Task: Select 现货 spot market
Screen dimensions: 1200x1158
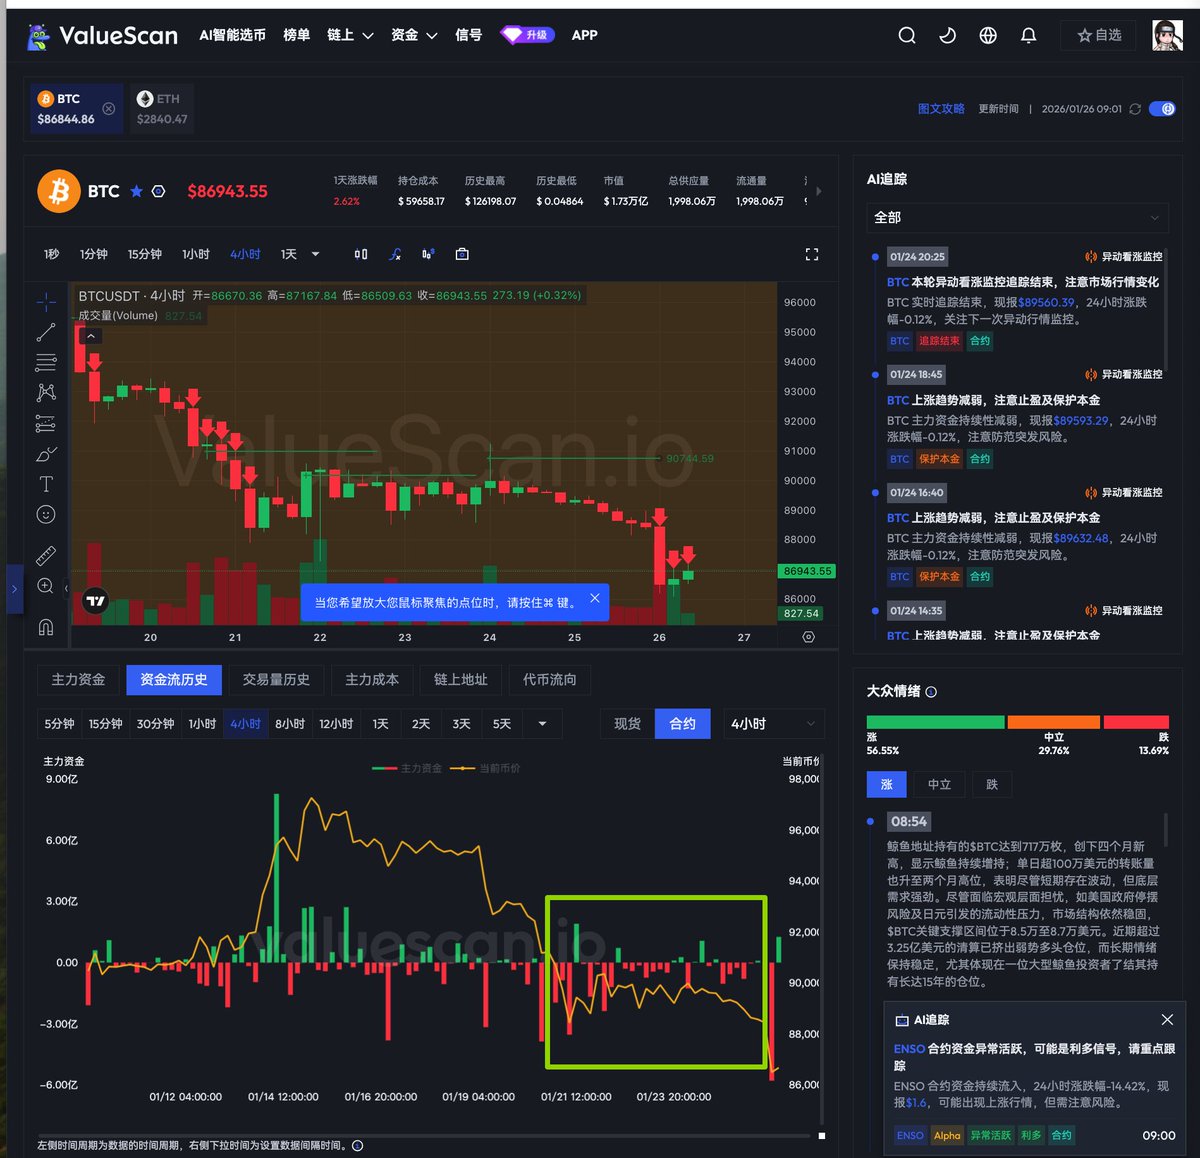Action: (x=627, y=724)
